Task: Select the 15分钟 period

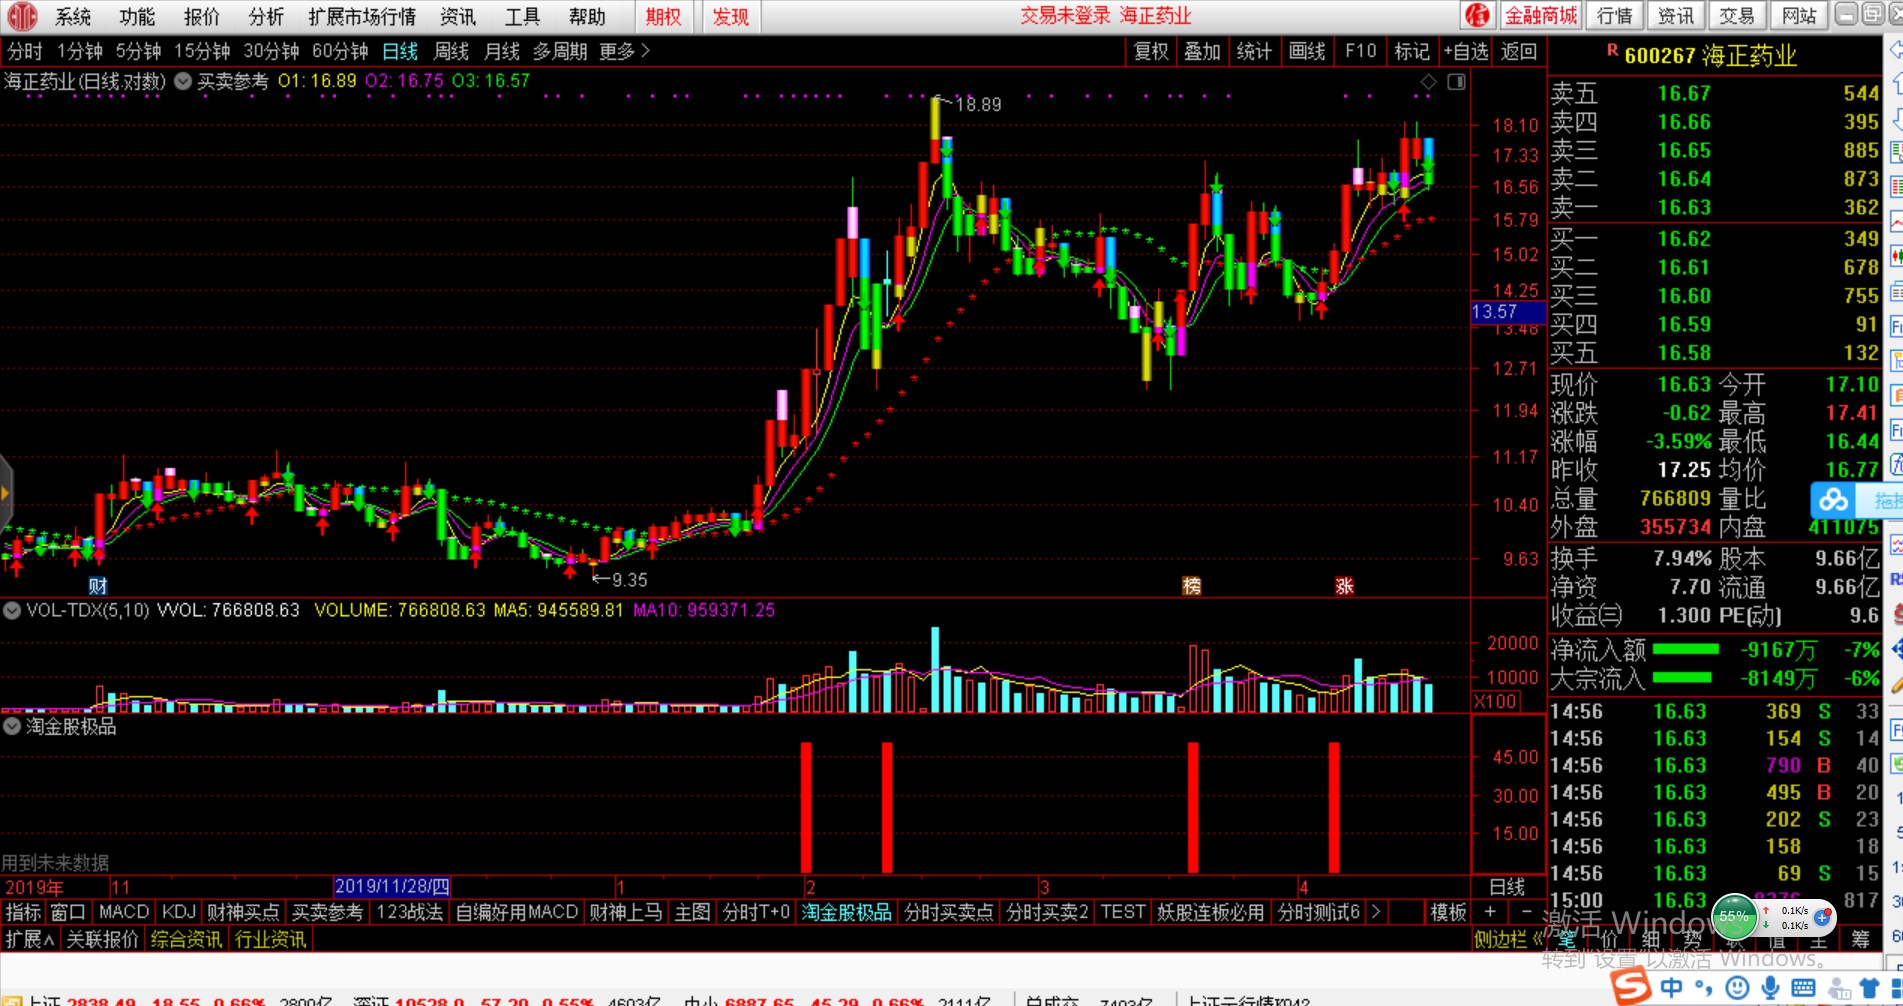Action: tap(202, 51)
